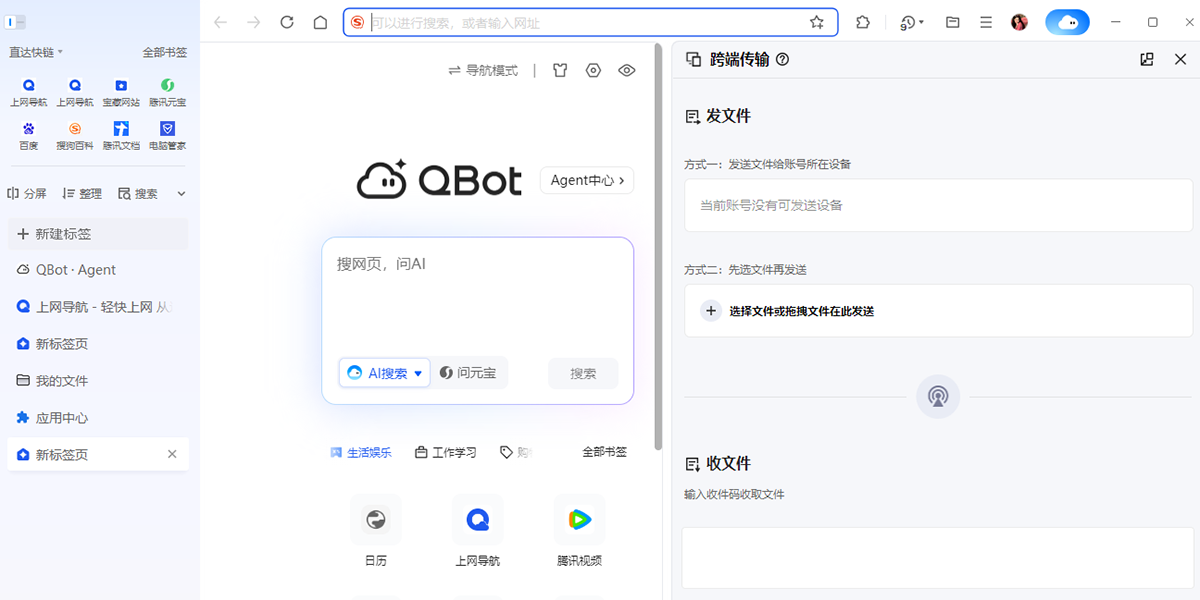Click the 整理 organize tabs button
This screenshot has width=1200, height=600.
pos(82,193)
